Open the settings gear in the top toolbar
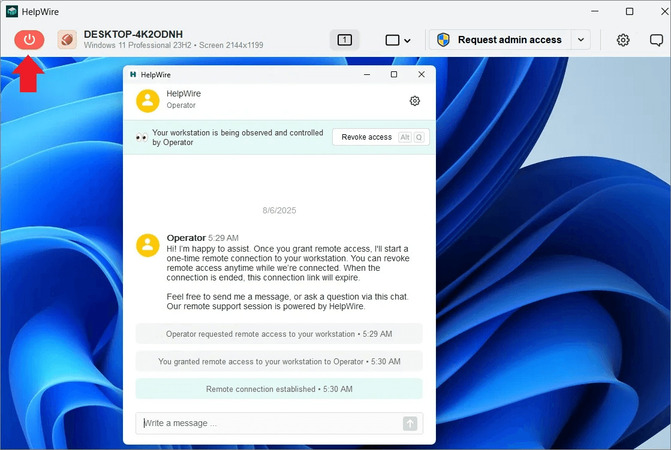Viewport: 671px width, 450px height. (x=623, y=40)
